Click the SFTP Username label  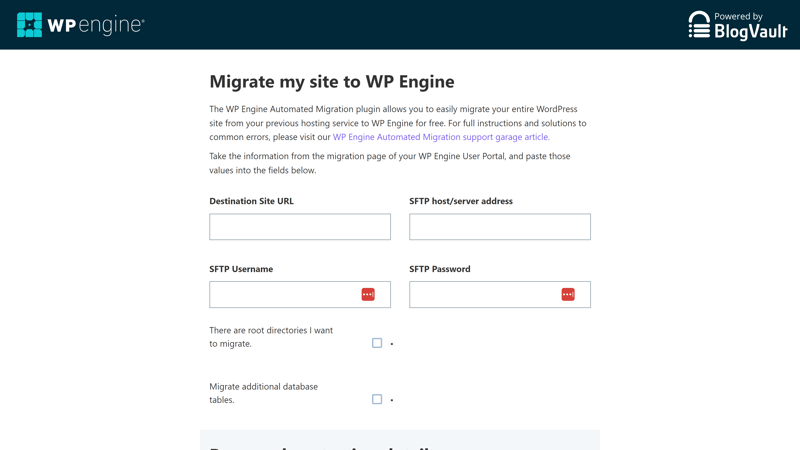(x=241, y=269)
